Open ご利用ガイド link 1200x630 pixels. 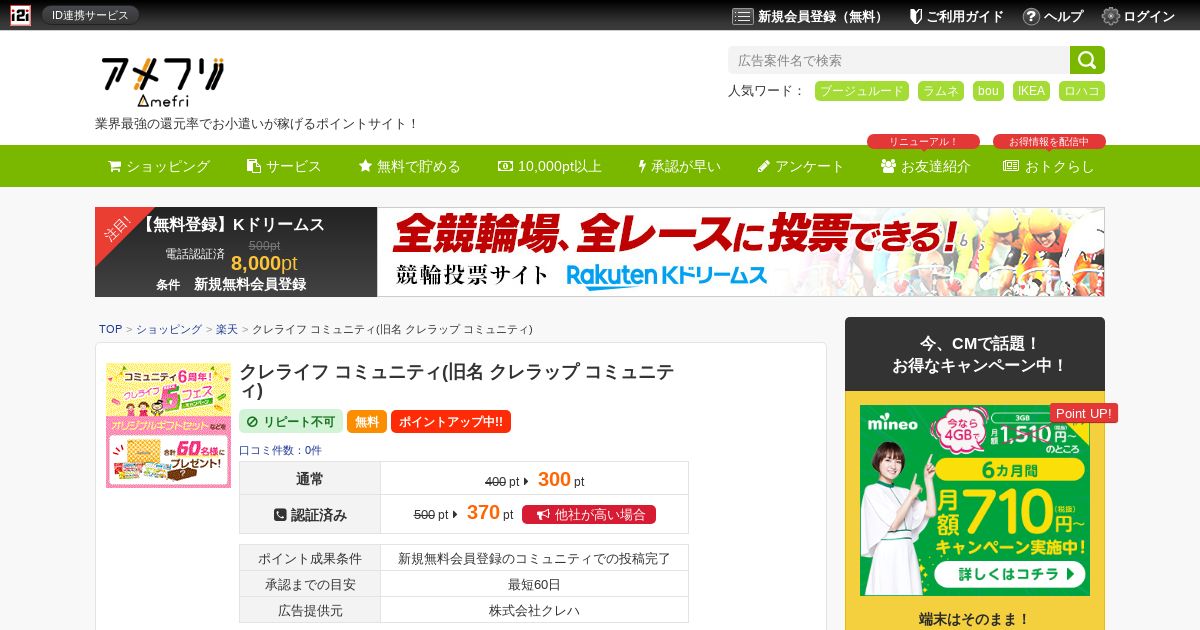964,16
